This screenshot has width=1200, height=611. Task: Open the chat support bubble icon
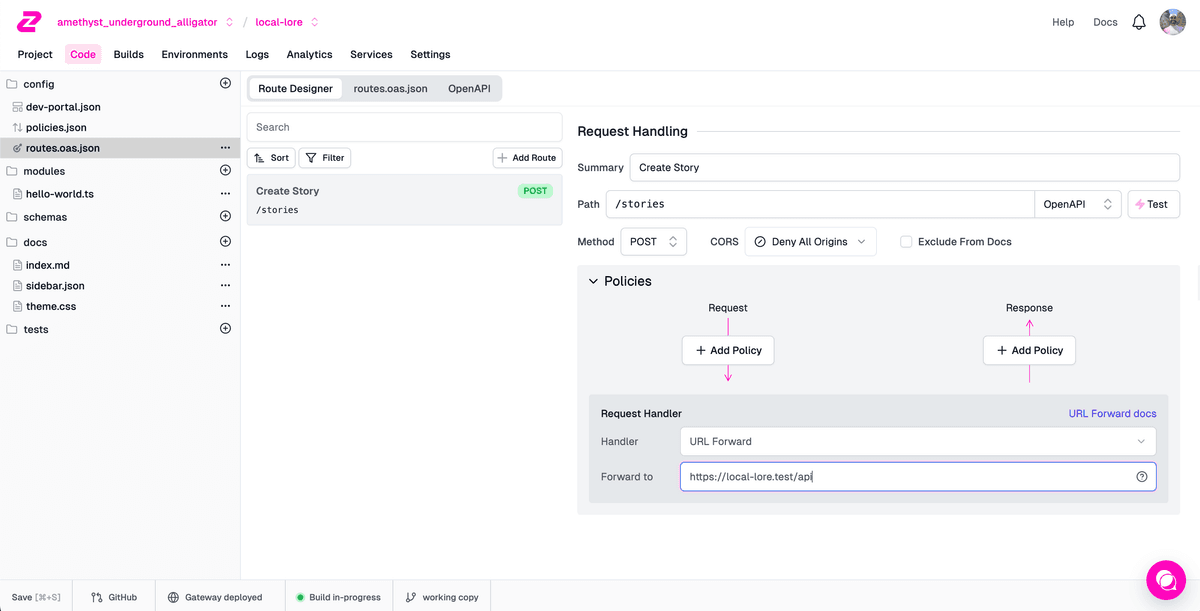pos(1165,579)
